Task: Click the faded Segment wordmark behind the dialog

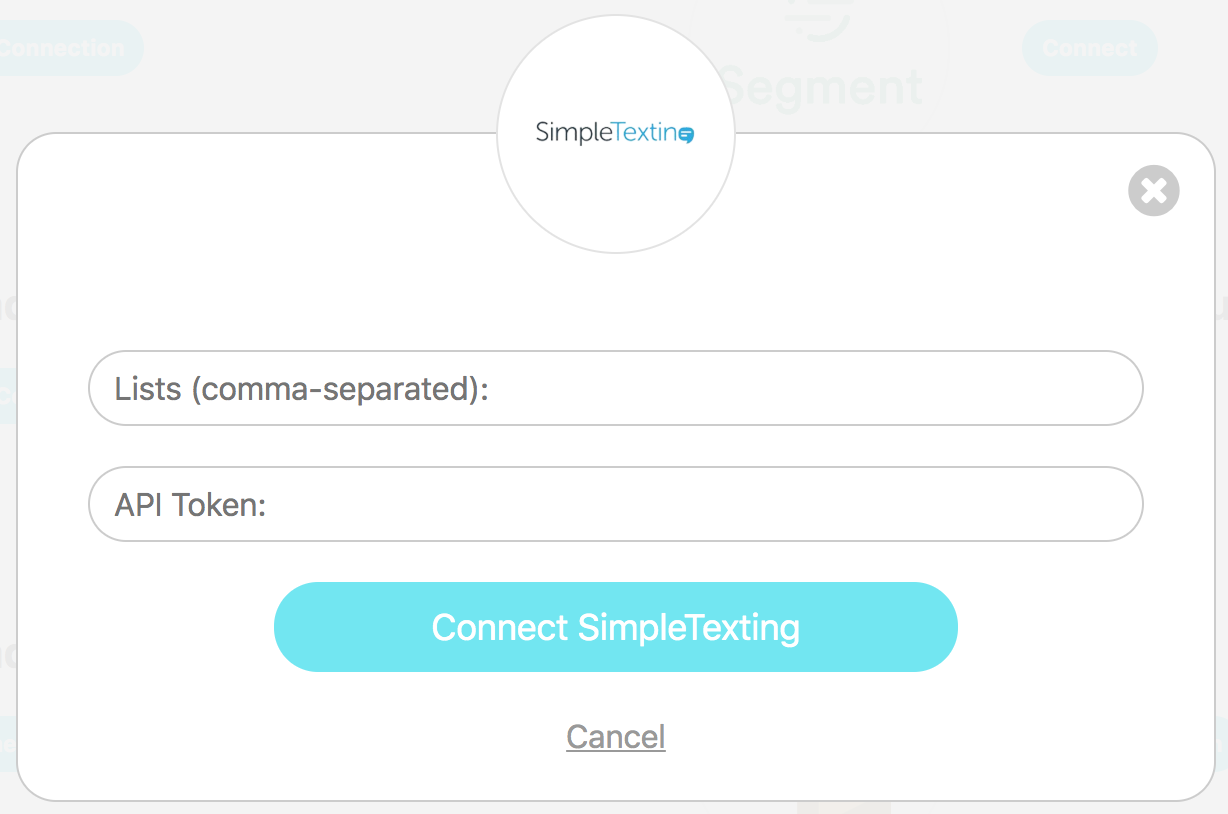Action: pyautogui.click(x=820, y=87)
